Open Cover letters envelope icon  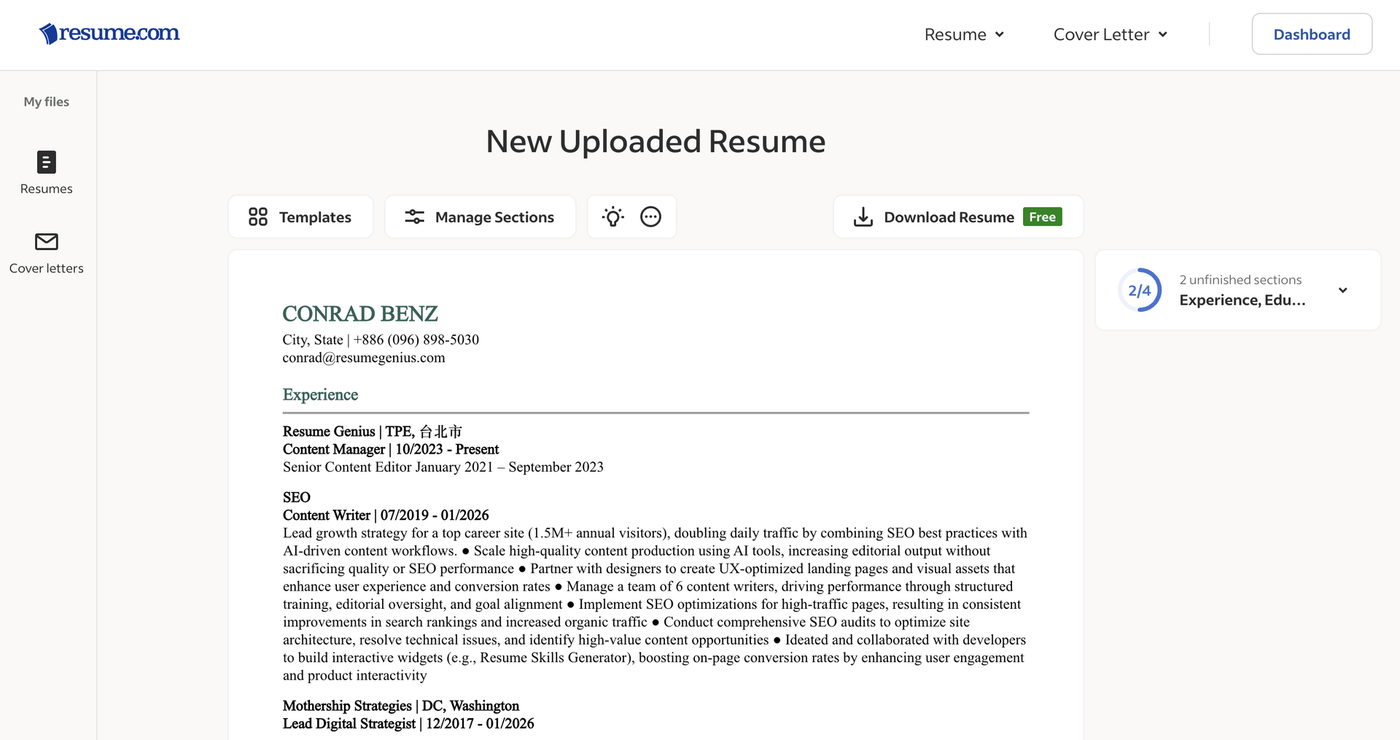(46, 242)
